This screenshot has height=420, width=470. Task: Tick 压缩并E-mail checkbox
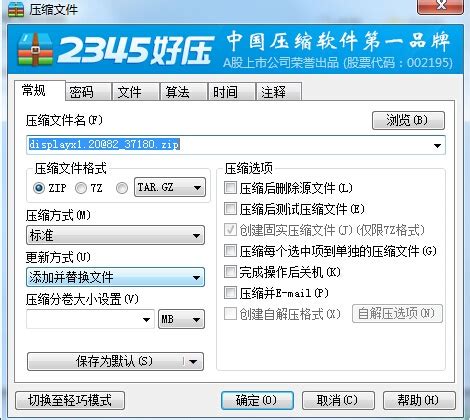[230, 293]
